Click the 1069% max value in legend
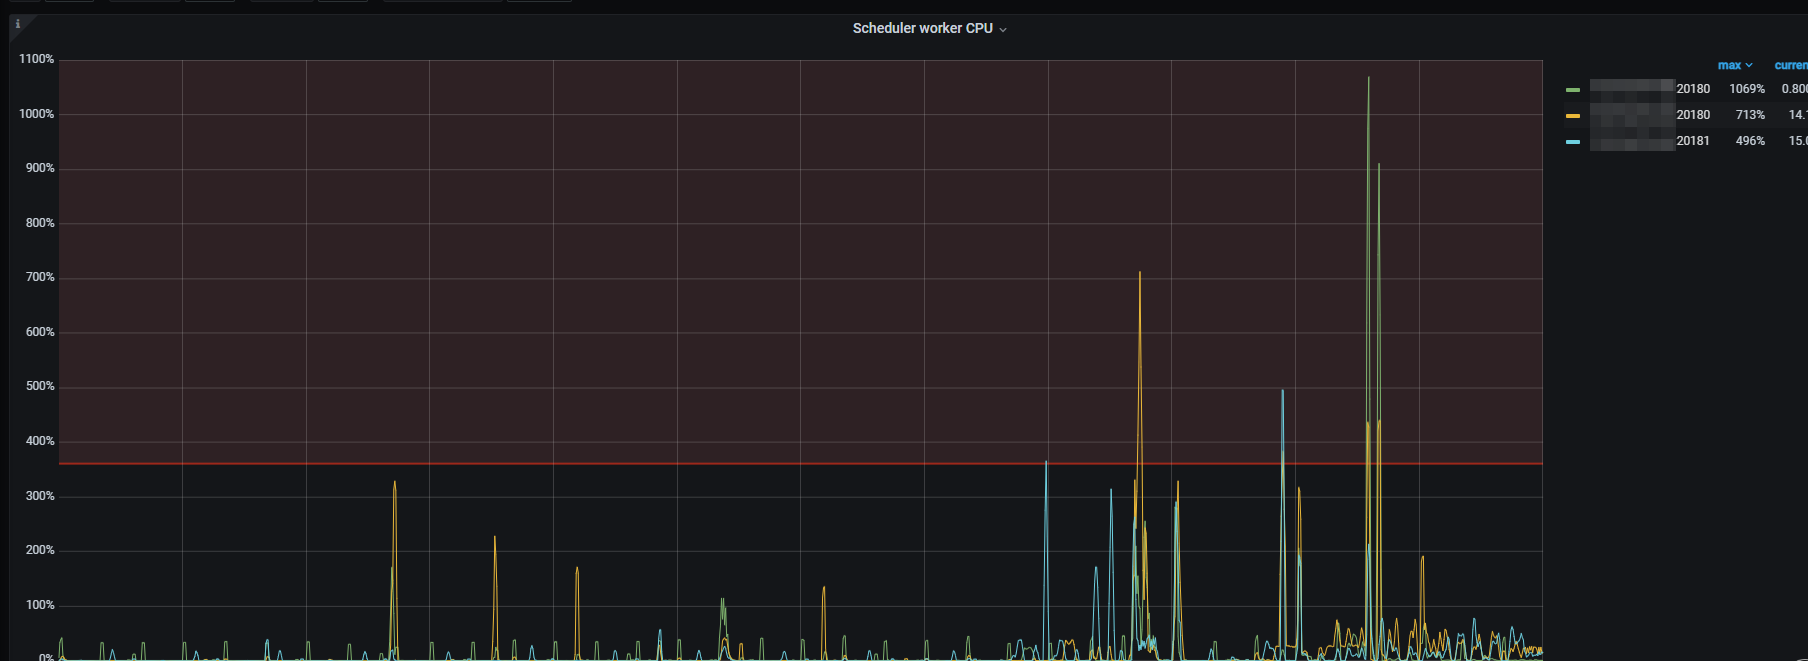This screenshot has height=661, width=1808. point(1747,89)
